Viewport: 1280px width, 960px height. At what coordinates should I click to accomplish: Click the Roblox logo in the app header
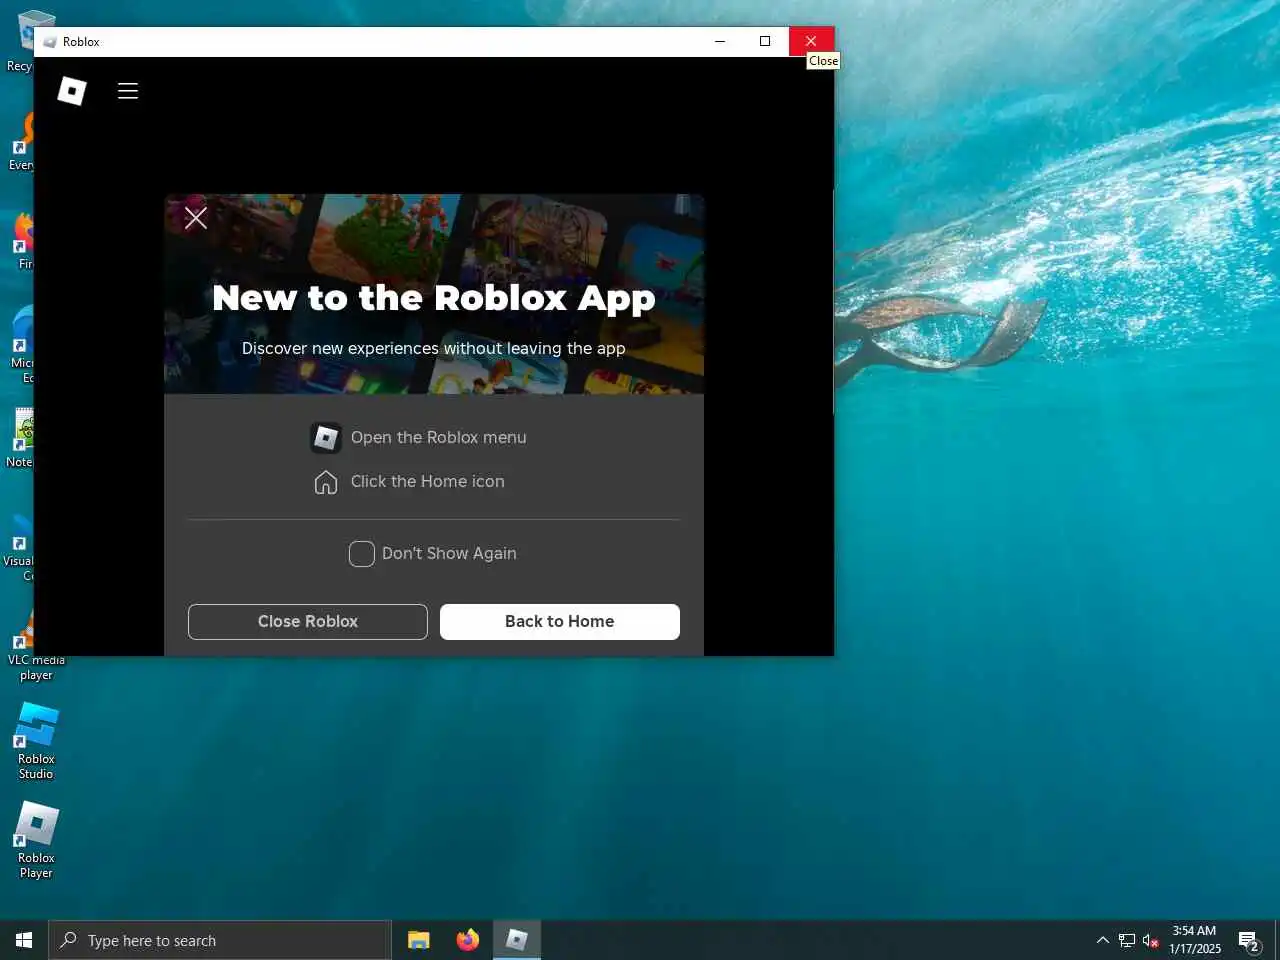click(x=72, y=91)
